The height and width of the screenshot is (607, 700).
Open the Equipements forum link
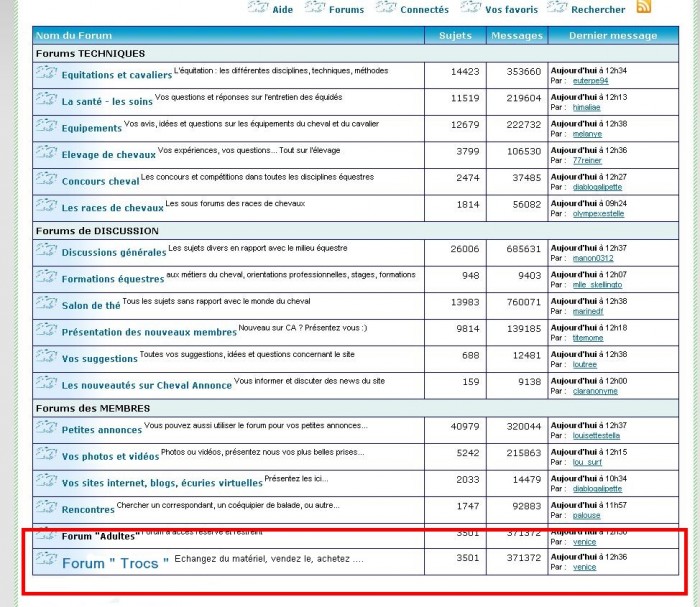92,128
